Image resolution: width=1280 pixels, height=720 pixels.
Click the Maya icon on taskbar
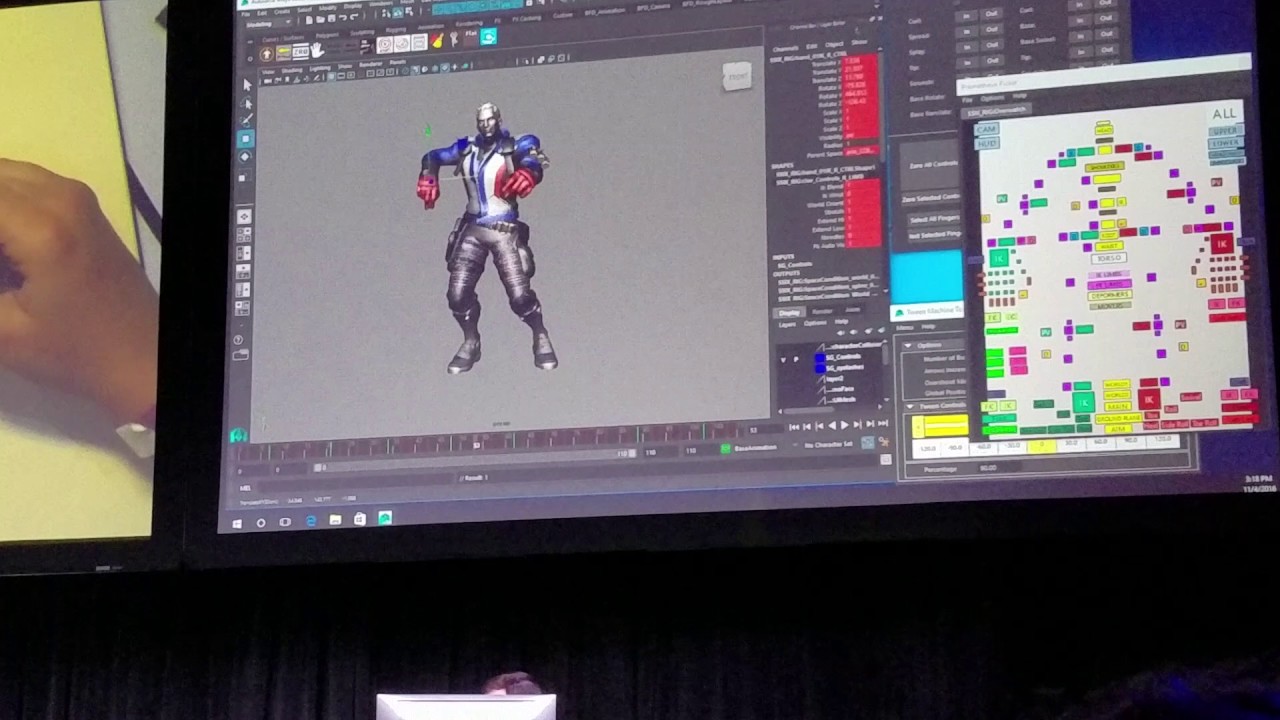[x=384, y=518]
